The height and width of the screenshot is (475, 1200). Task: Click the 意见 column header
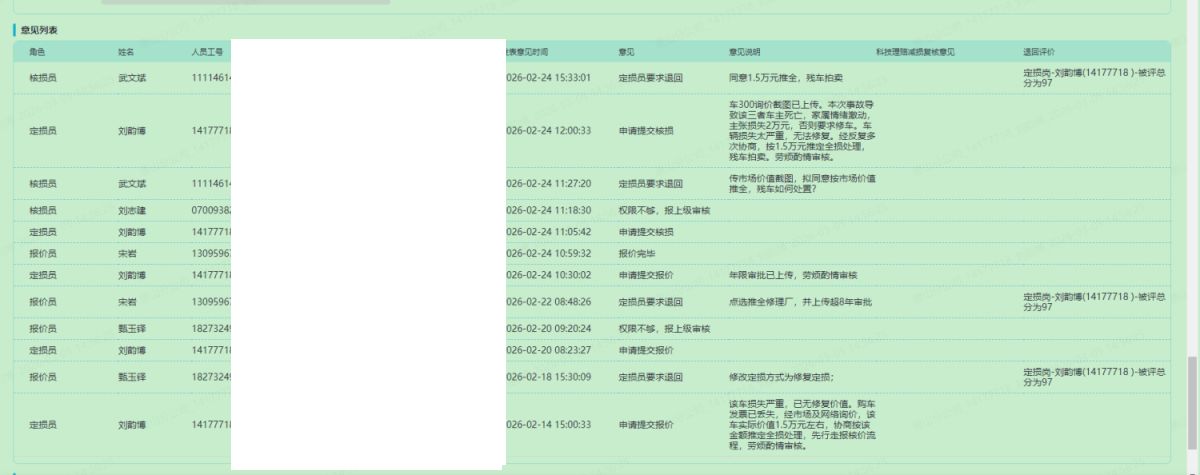pyautogui.click(x=627, y=51)
